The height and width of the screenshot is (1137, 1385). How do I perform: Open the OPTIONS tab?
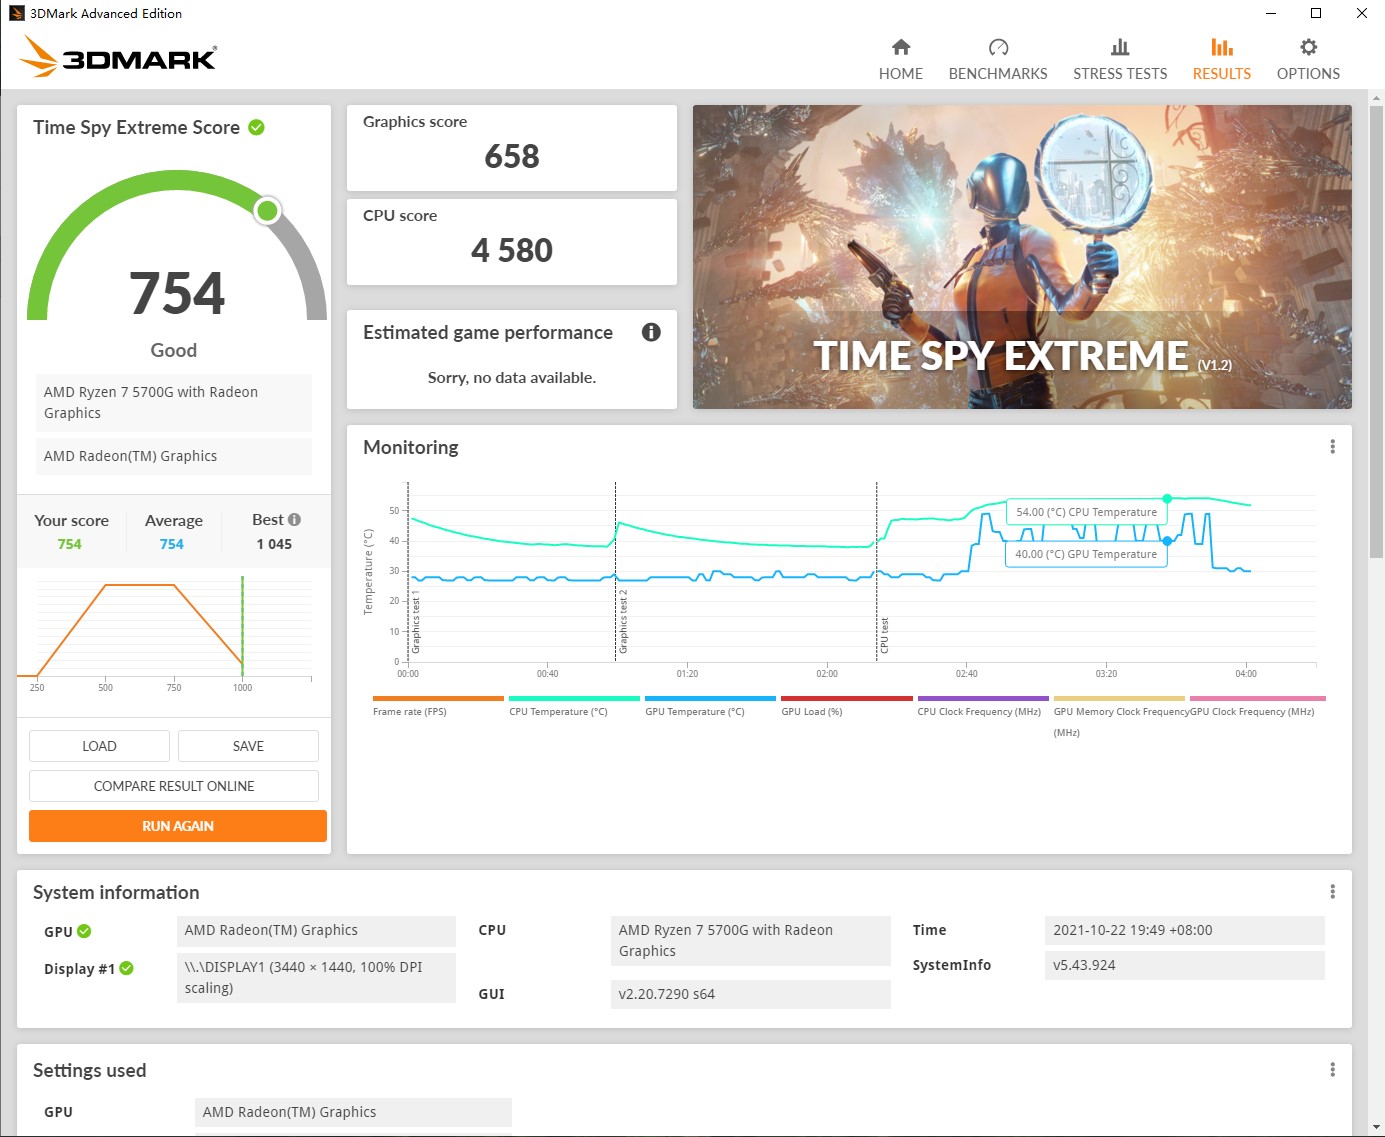tap(1308, 74)
